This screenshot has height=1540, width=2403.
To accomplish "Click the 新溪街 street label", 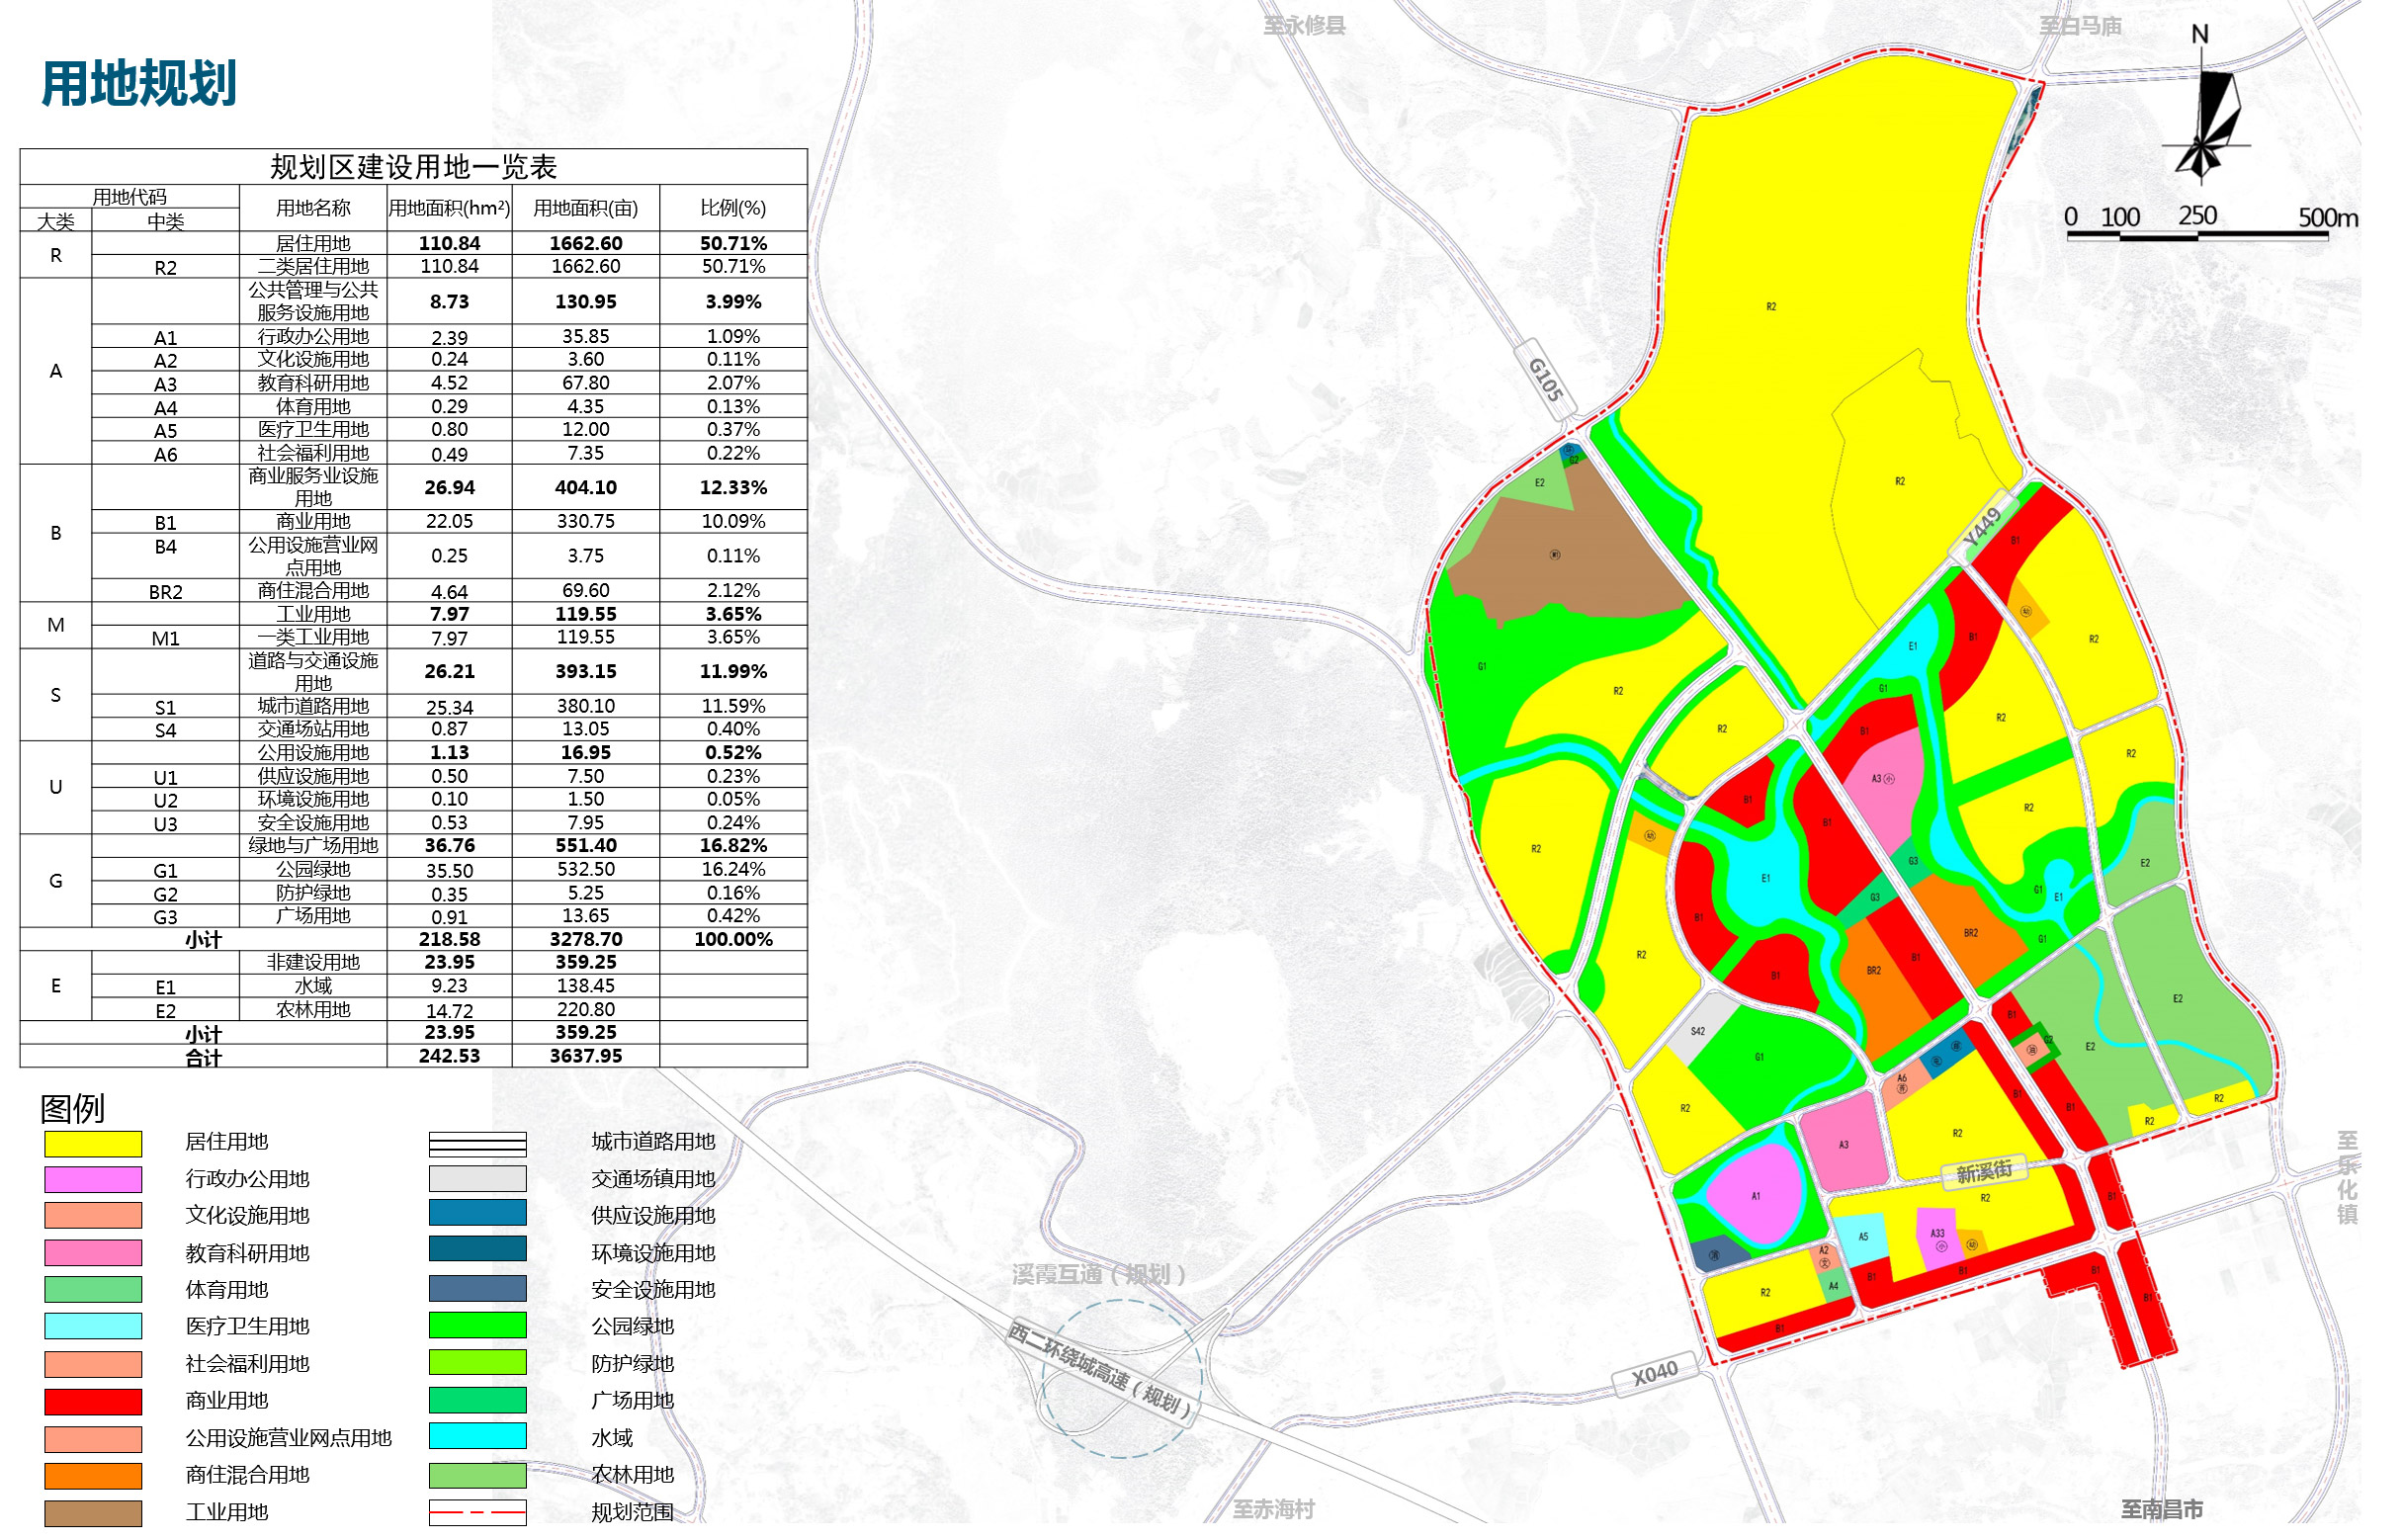I will coord(1985,1173).
